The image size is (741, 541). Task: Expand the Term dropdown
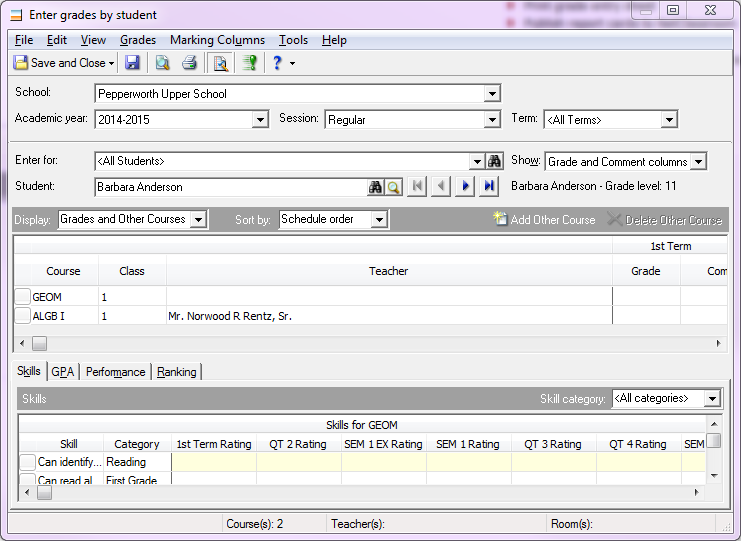point(669,120)
